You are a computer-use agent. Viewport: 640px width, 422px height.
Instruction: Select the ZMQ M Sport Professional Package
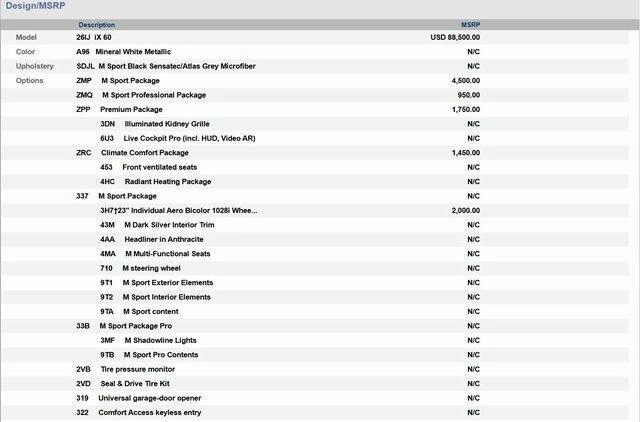pyautogui.click(x=141, y=95)
